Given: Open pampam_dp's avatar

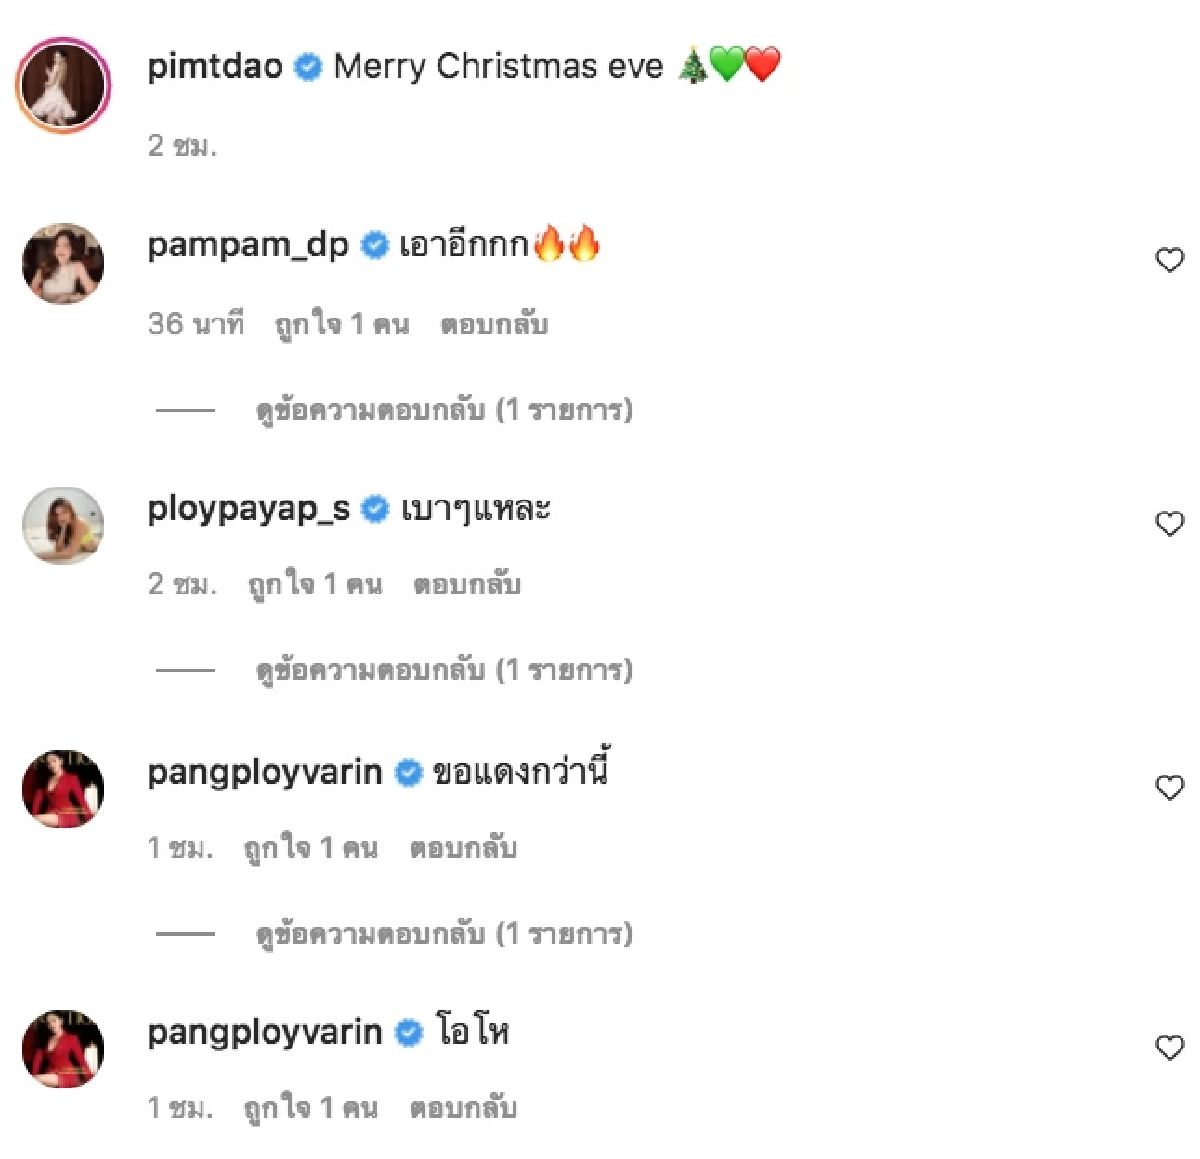Looking at the screenshot, I should pos(63,263).
